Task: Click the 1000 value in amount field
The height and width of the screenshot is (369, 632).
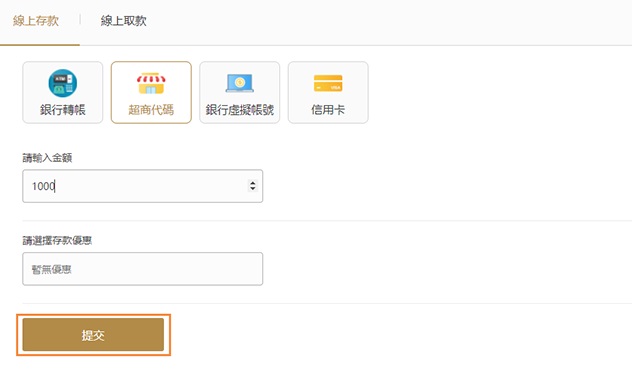Action: tap(43, 186)
